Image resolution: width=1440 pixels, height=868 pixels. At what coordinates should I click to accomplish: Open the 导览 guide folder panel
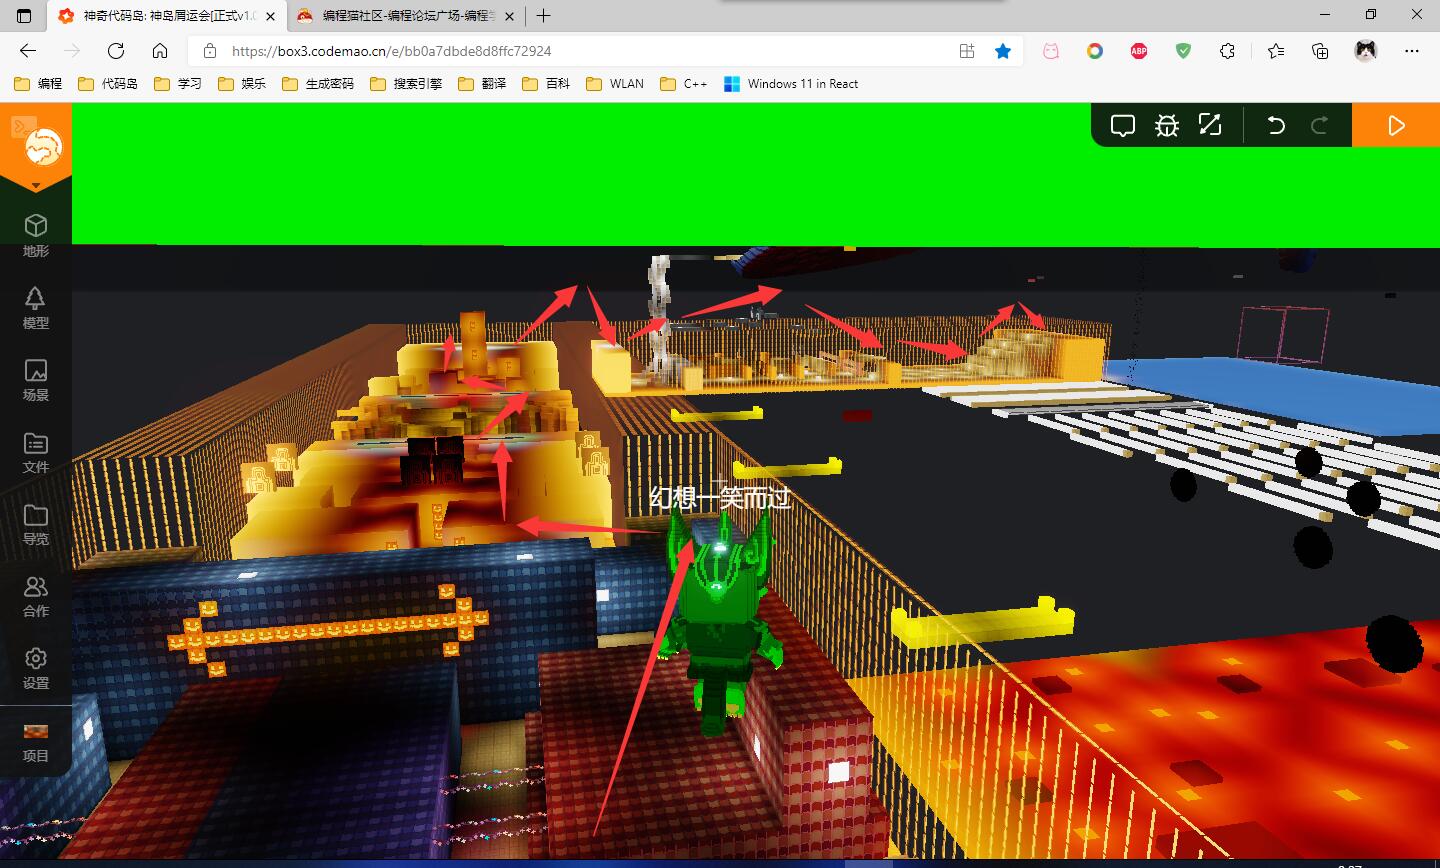(x=36, y=524)
